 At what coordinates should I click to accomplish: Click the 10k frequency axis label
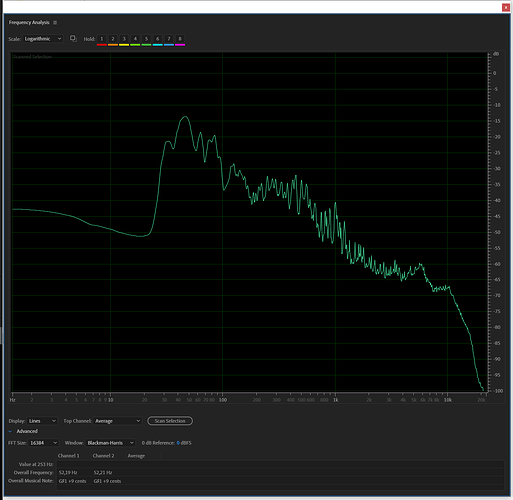(x=447, y=400)
